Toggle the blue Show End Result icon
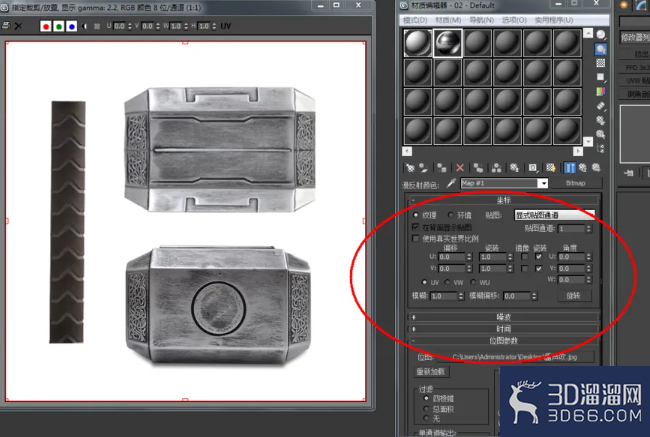Screen dimensions: 650x437 [570, 168]
